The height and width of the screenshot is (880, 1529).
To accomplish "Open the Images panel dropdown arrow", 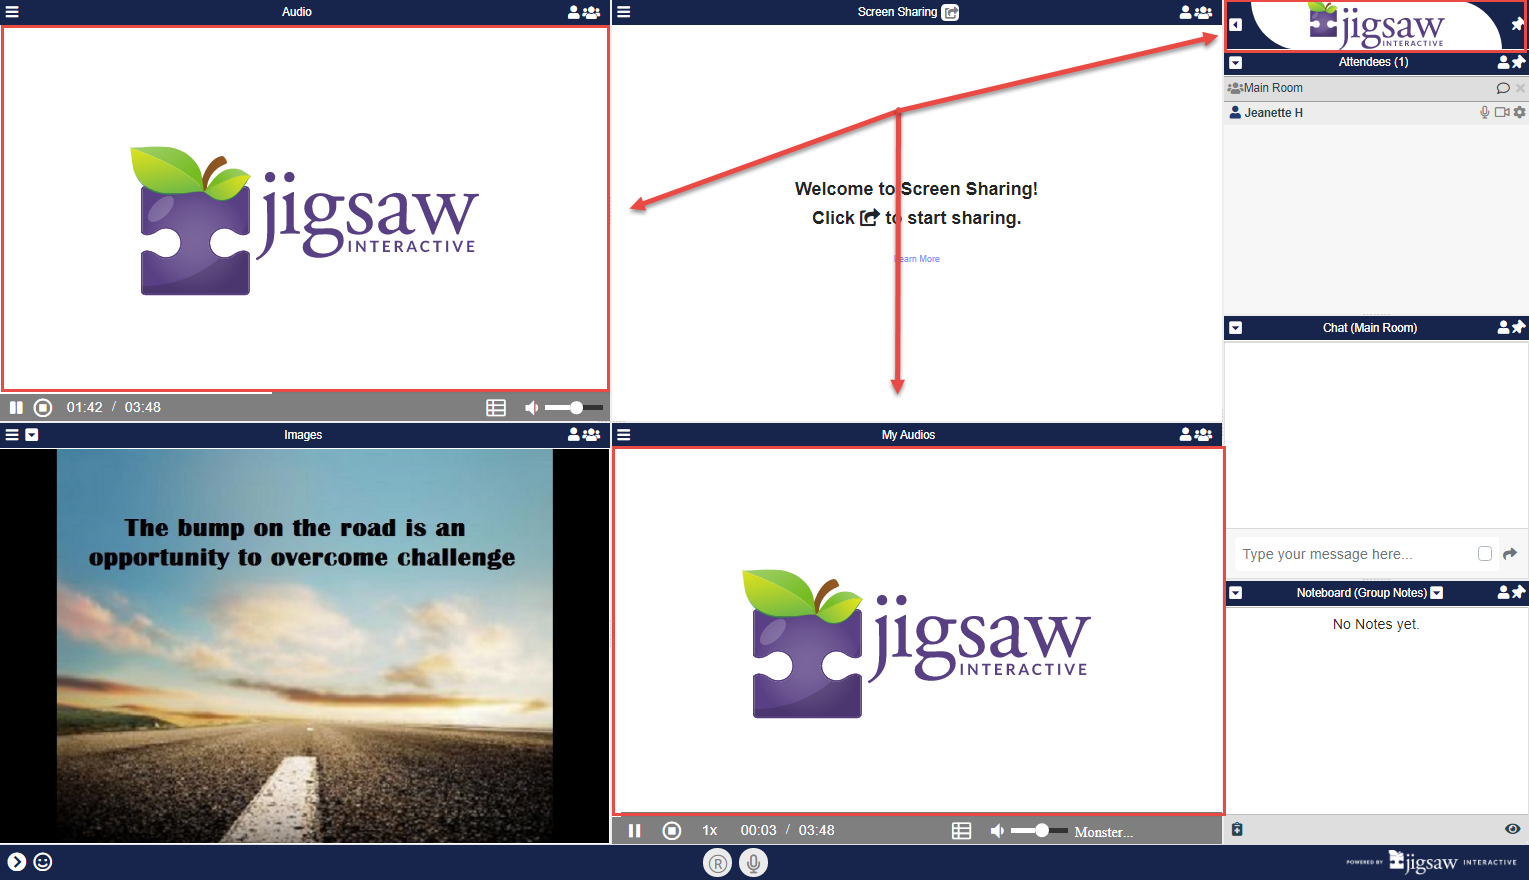I will pyautogui.click(x=32, y=435).
